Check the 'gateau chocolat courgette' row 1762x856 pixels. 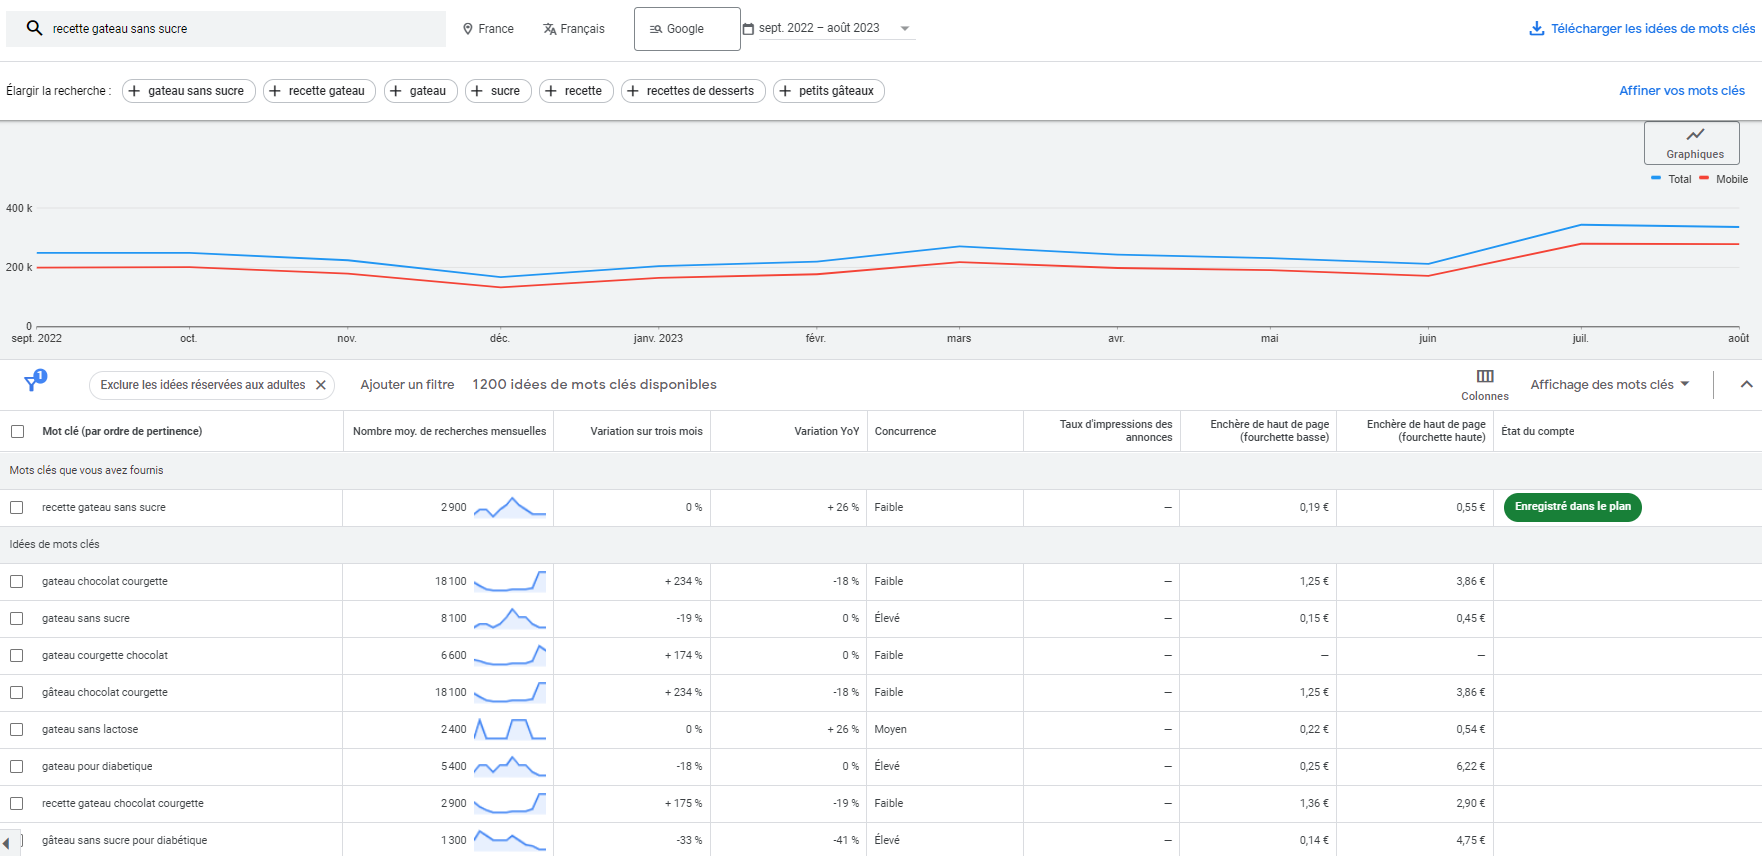coord(17,582)
